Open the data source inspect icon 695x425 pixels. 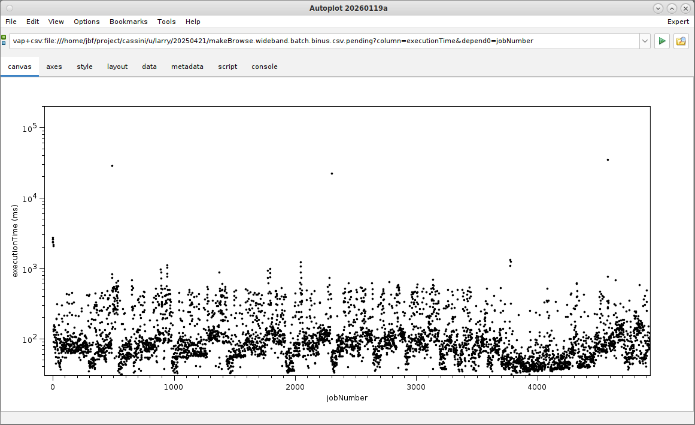(x=681, y=41)
